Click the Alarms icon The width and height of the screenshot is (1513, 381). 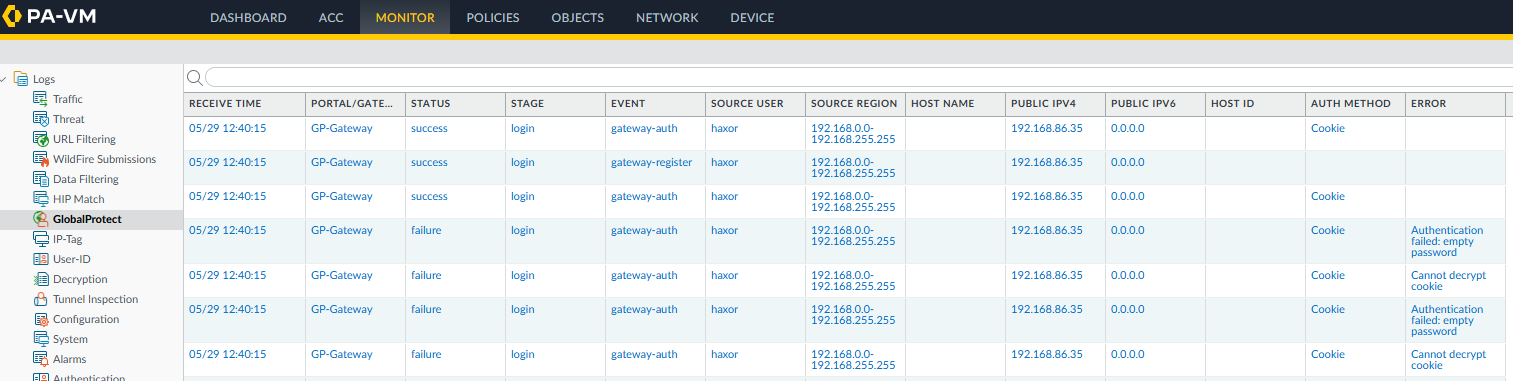click(41, 359)
